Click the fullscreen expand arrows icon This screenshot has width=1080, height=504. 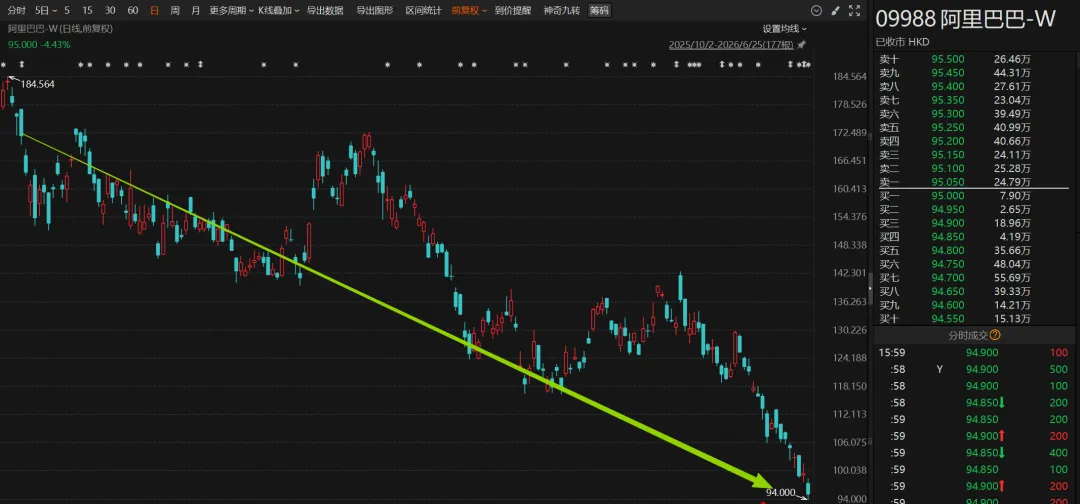[854, 10]
